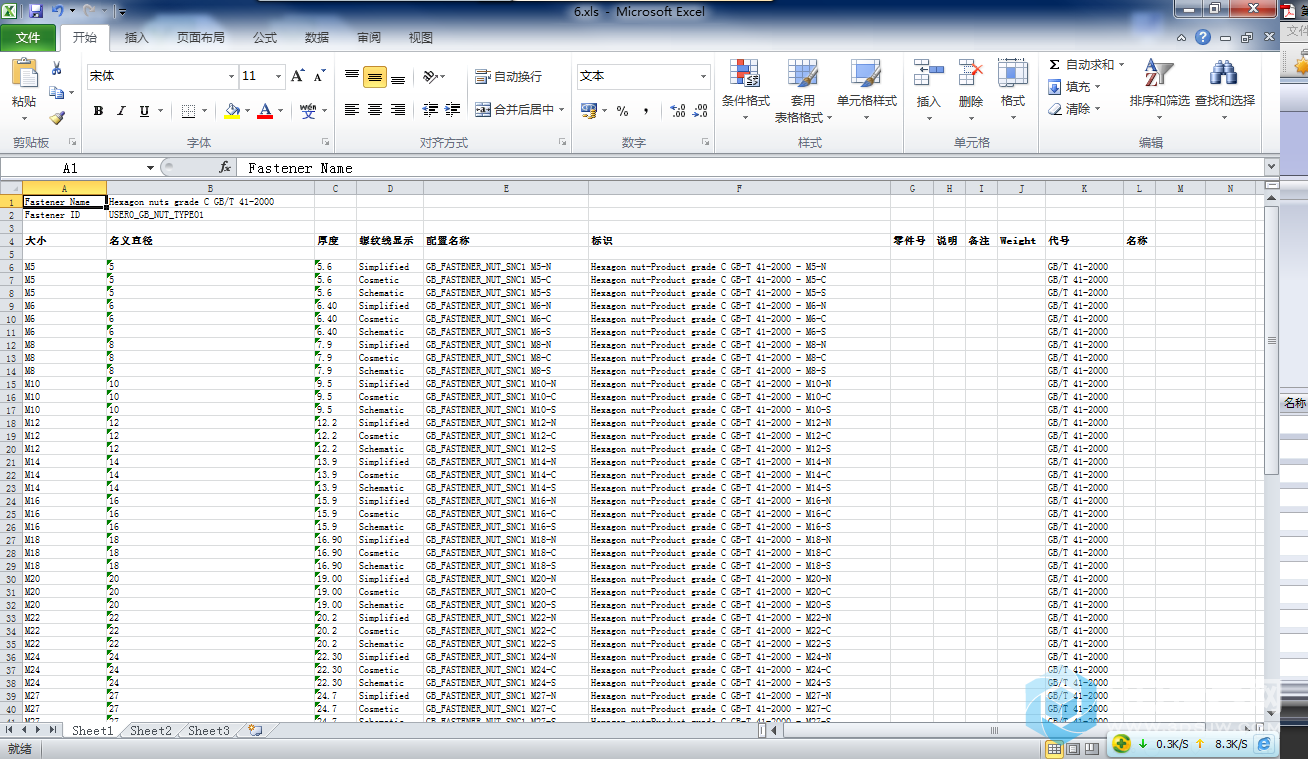Click the insert function fx button
1308x759 pixels.
(x=225, y=168)
